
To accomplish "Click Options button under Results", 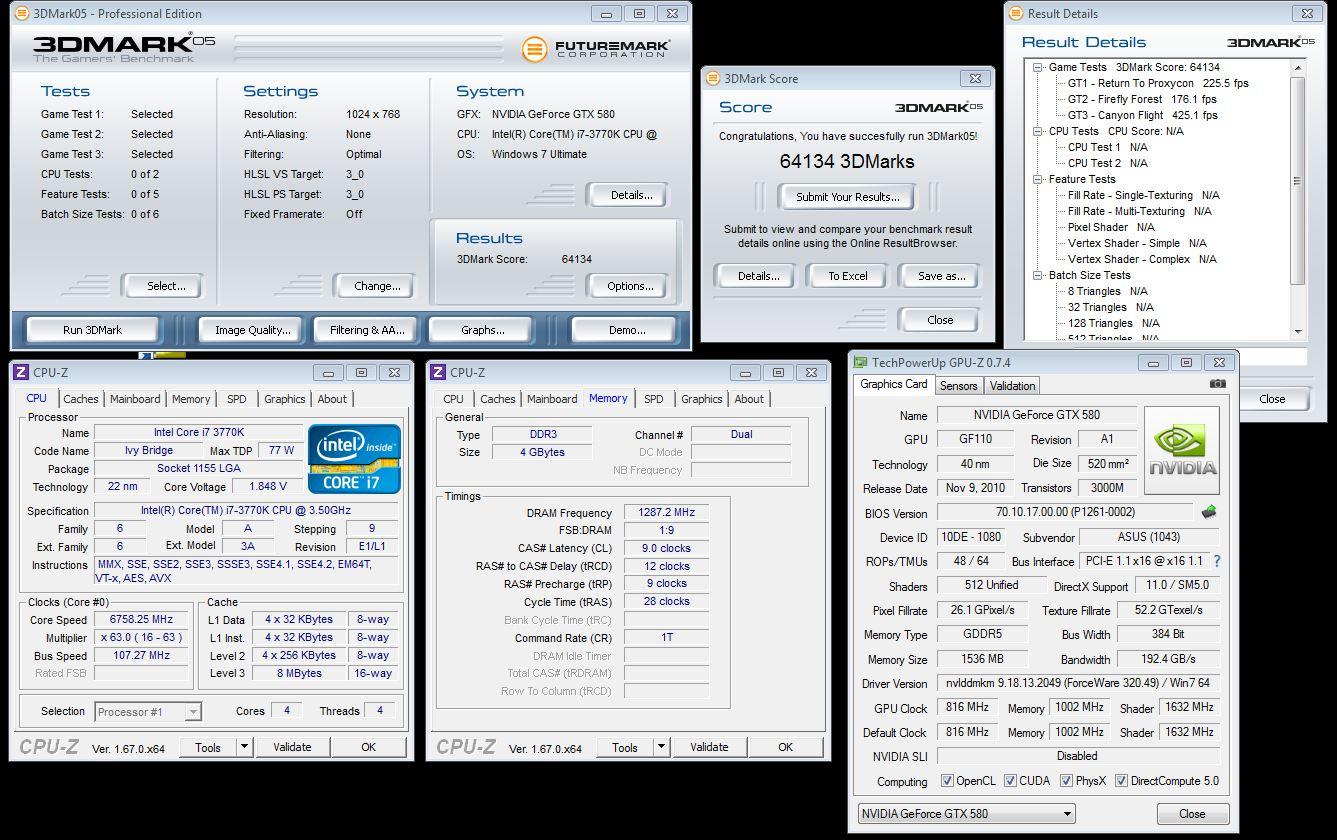I will [x=630, y=286].
